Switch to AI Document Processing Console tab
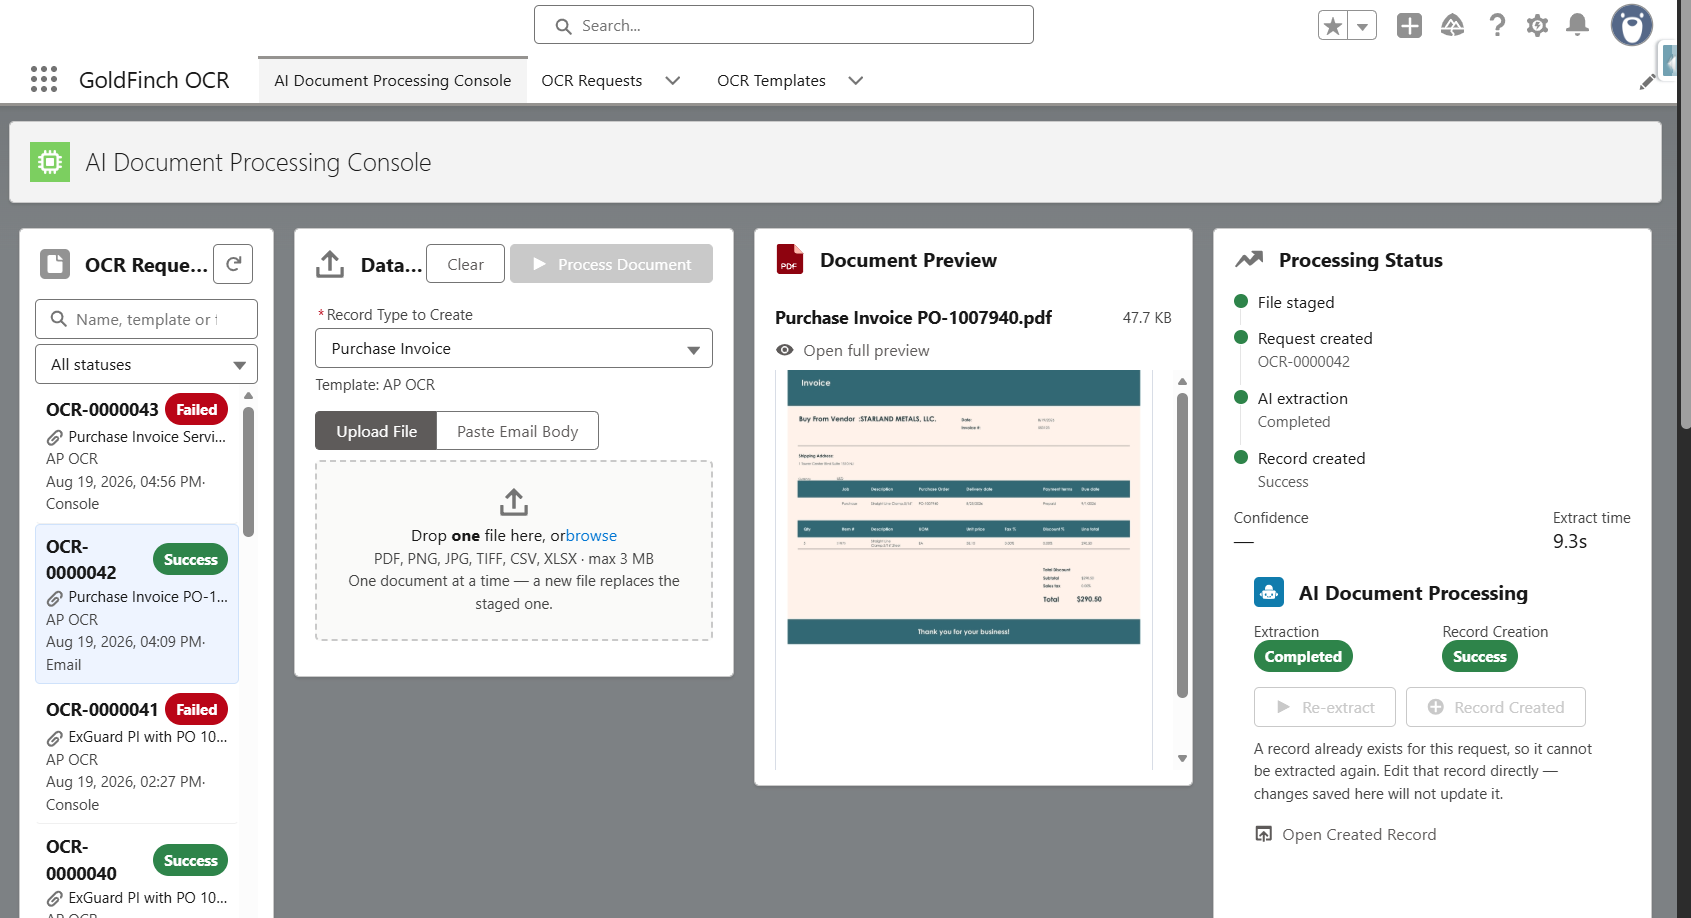This screenshot has width=1691, height=918. click(393, 80)
